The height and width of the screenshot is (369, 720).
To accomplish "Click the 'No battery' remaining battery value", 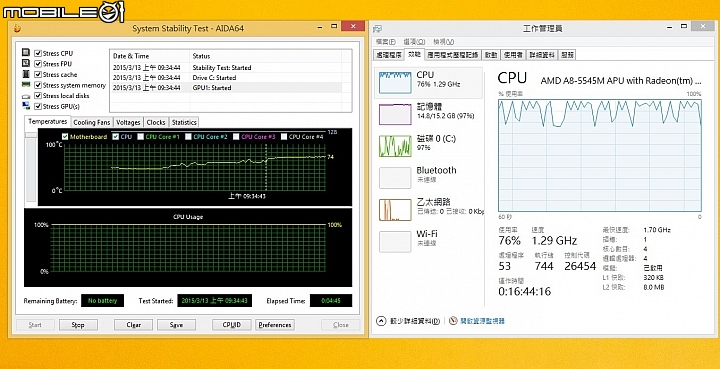I will click(x=102, y=301).
